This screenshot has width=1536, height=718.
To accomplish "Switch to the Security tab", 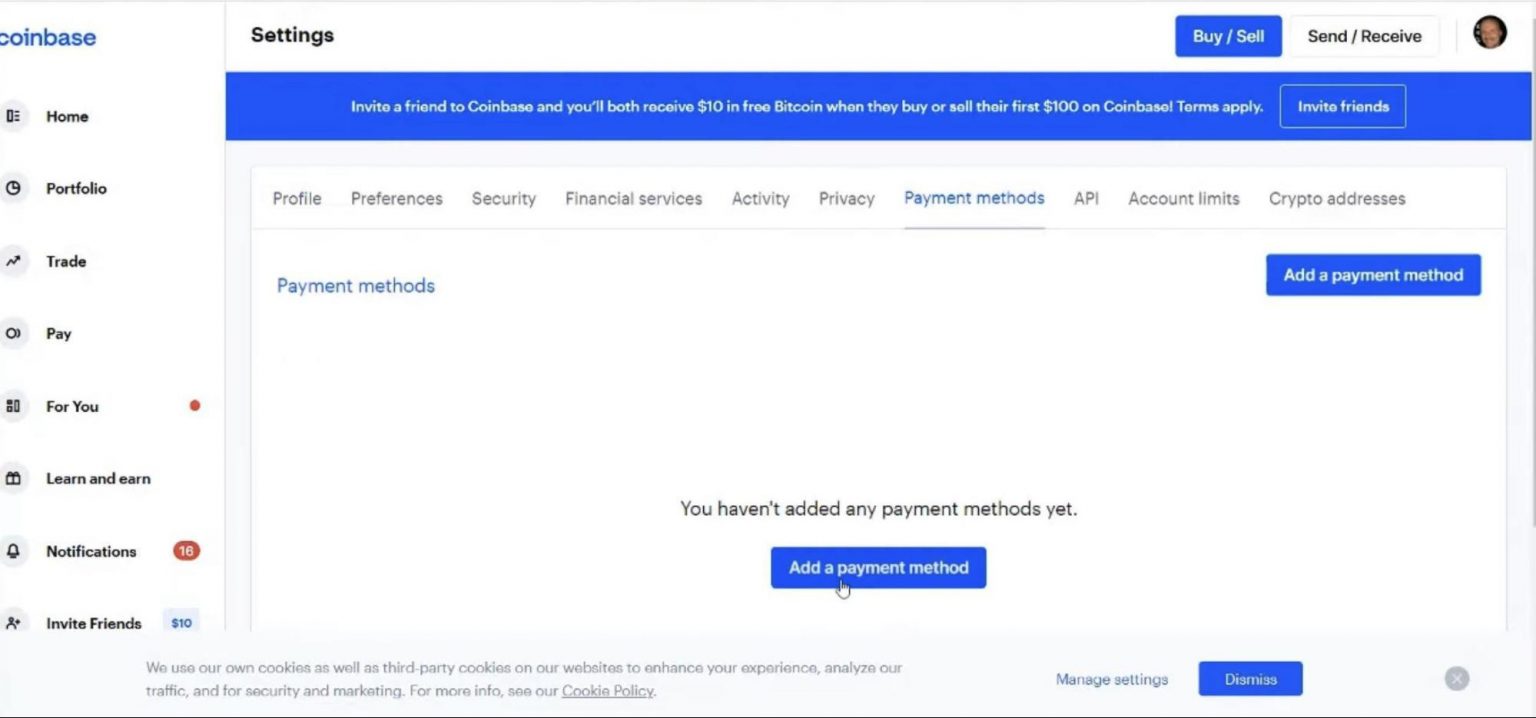I will 503,199.
